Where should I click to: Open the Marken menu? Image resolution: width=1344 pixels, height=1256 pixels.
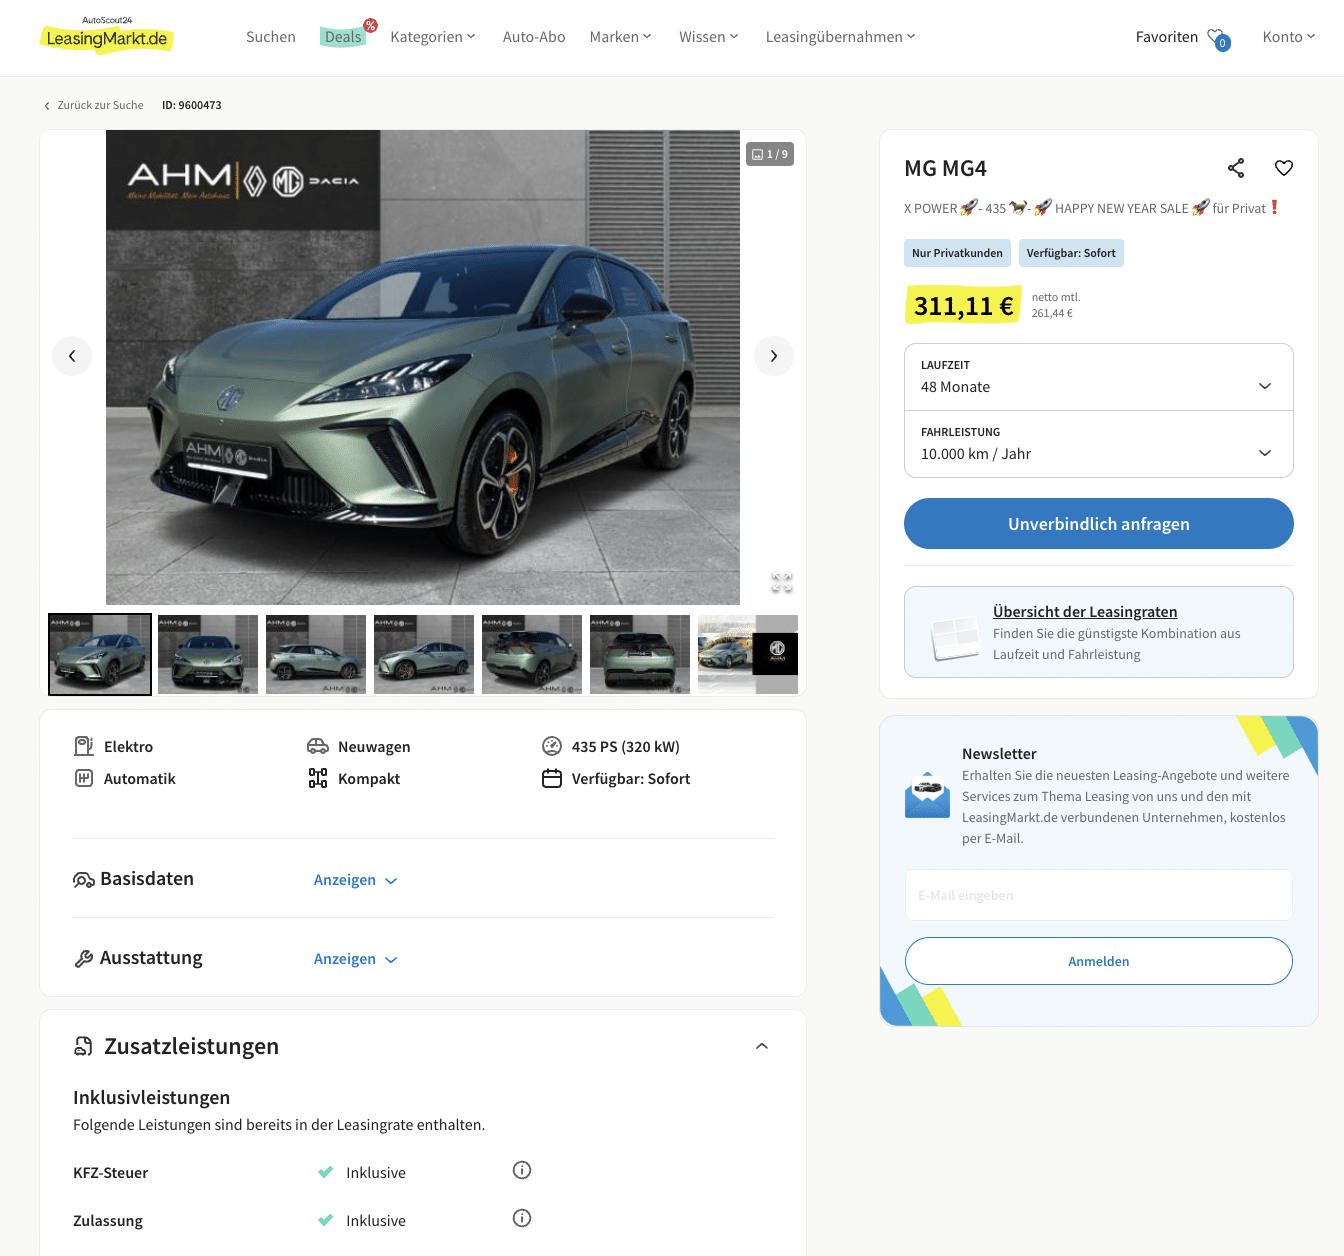click(621, 37)
